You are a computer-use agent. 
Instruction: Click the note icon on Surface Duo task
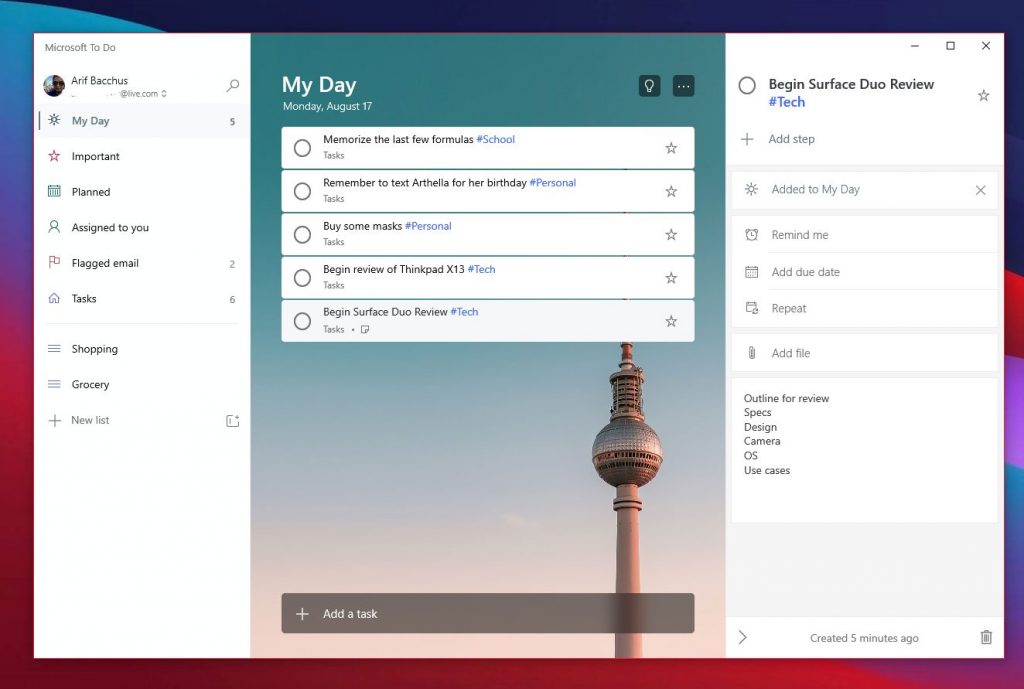365,329
